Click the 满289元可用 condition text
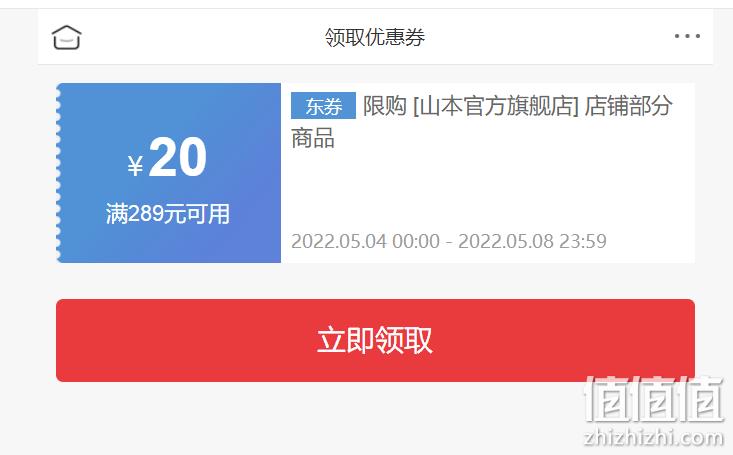733x455 pixels. pyautogui.click(x=168, y=214)
